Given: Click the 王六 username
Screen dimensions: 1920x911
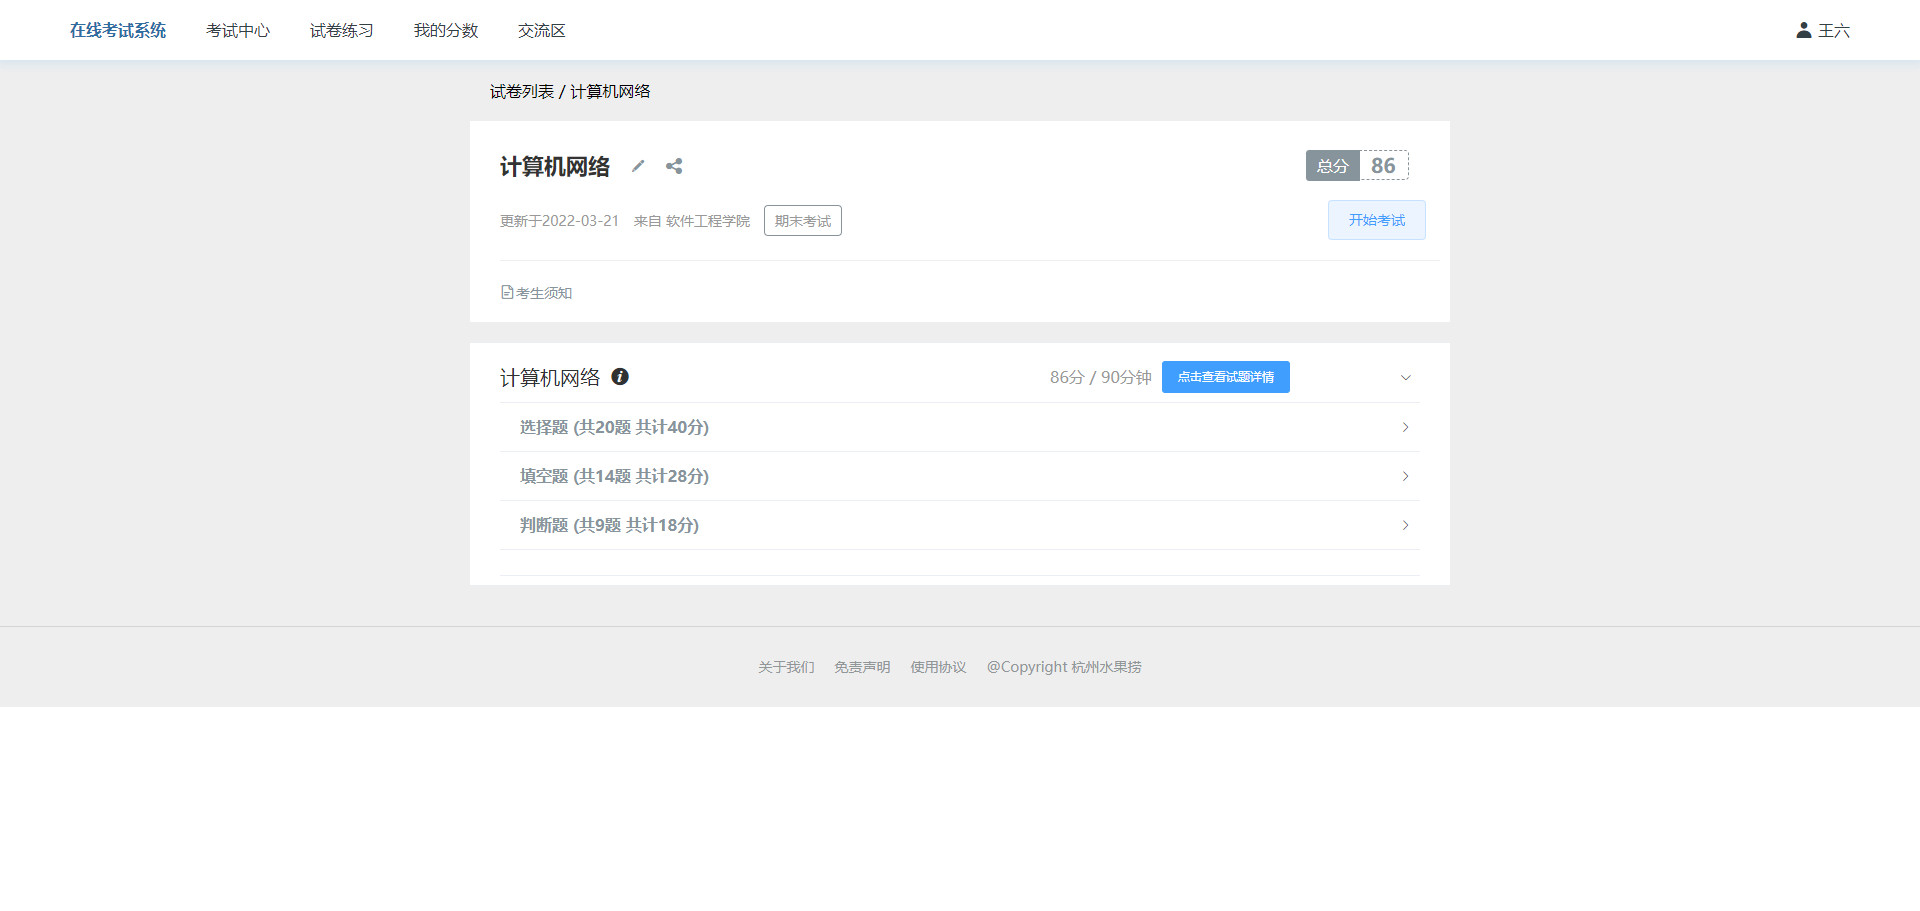Looking at the screenshot, I should pos(1834,30).
